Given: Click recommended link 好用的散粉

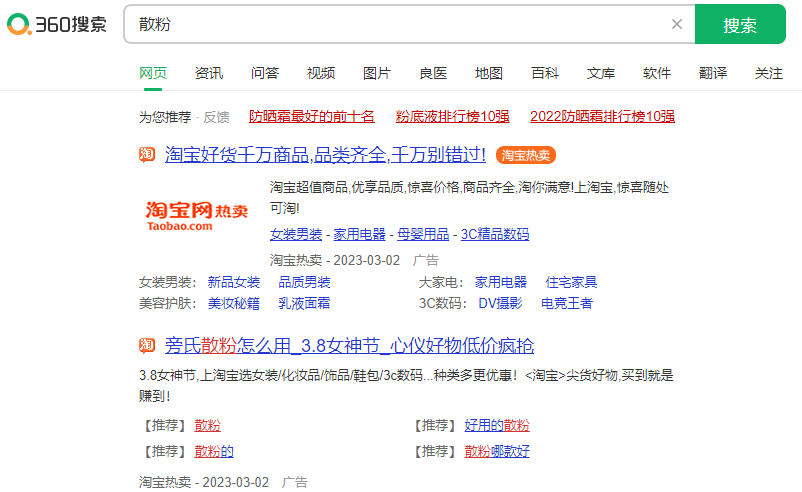Looking at the screenshot, I should [x=497, y=426].
